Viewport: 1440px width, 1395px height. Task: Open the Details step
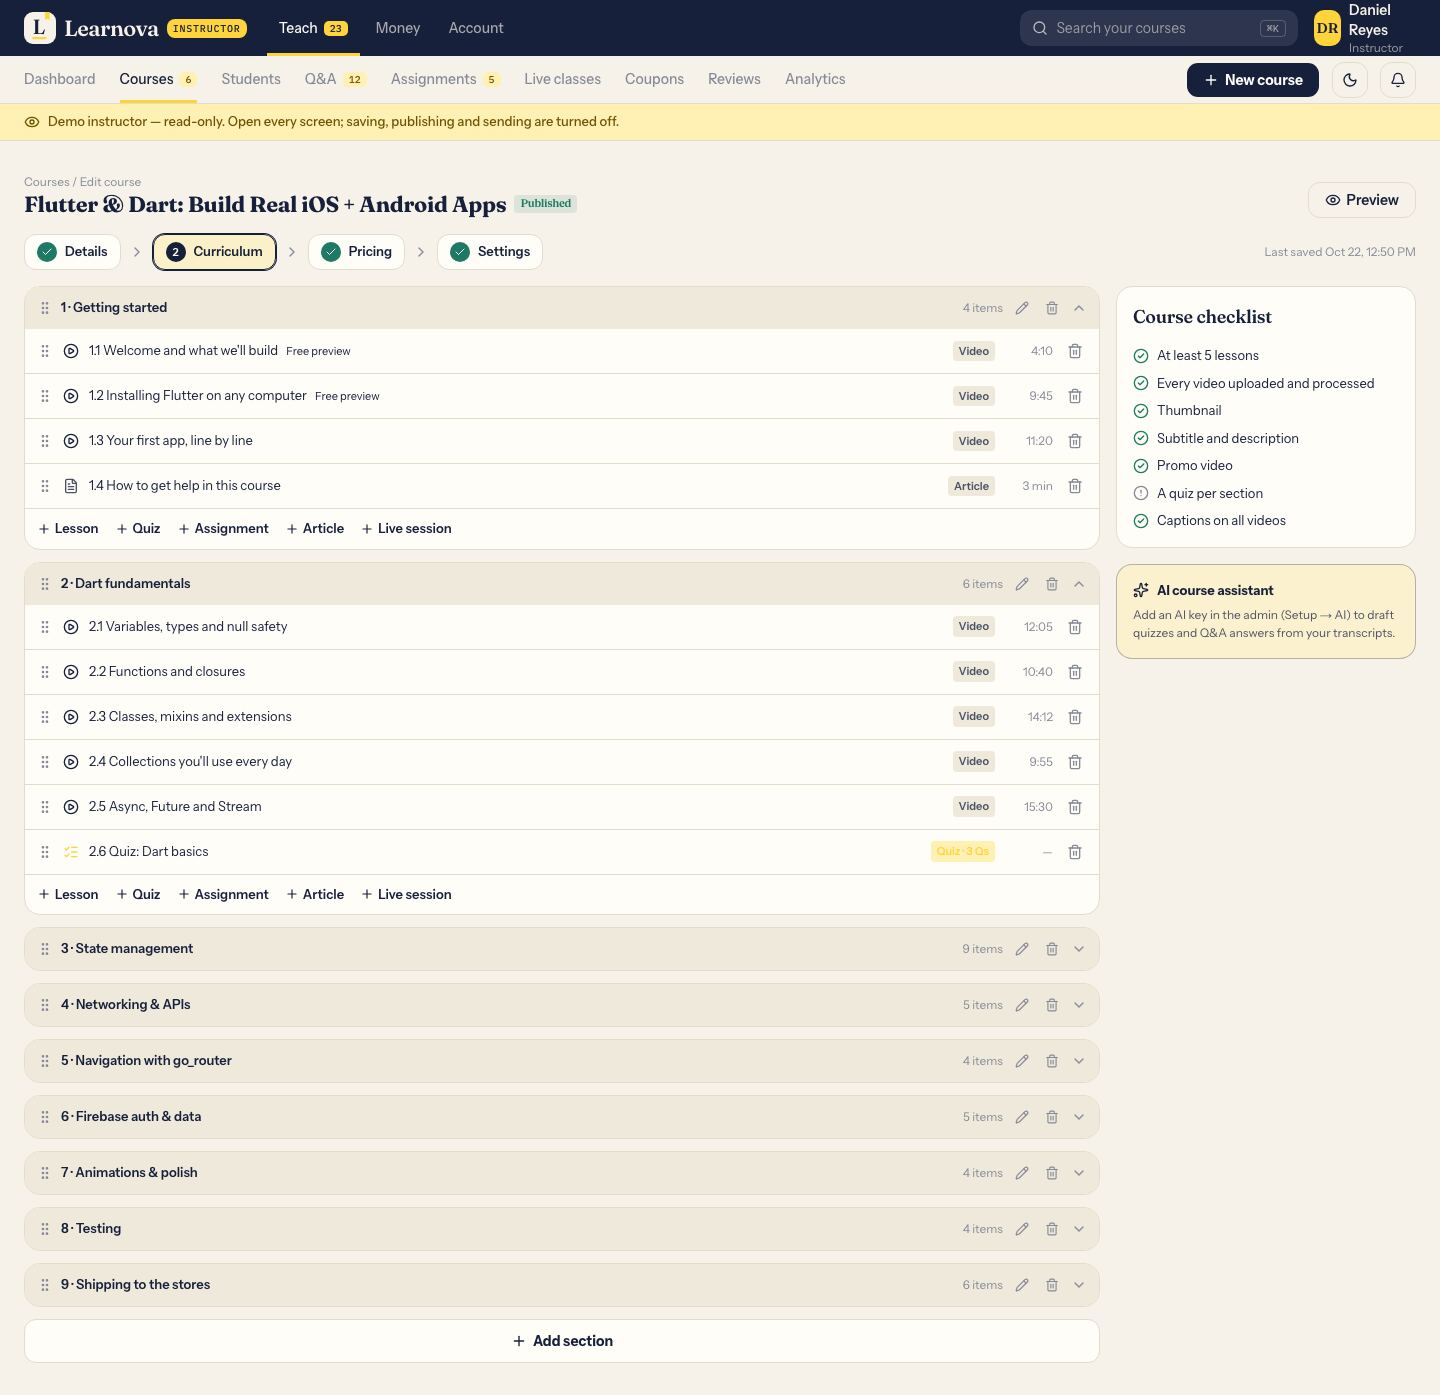tap(72, 252)
